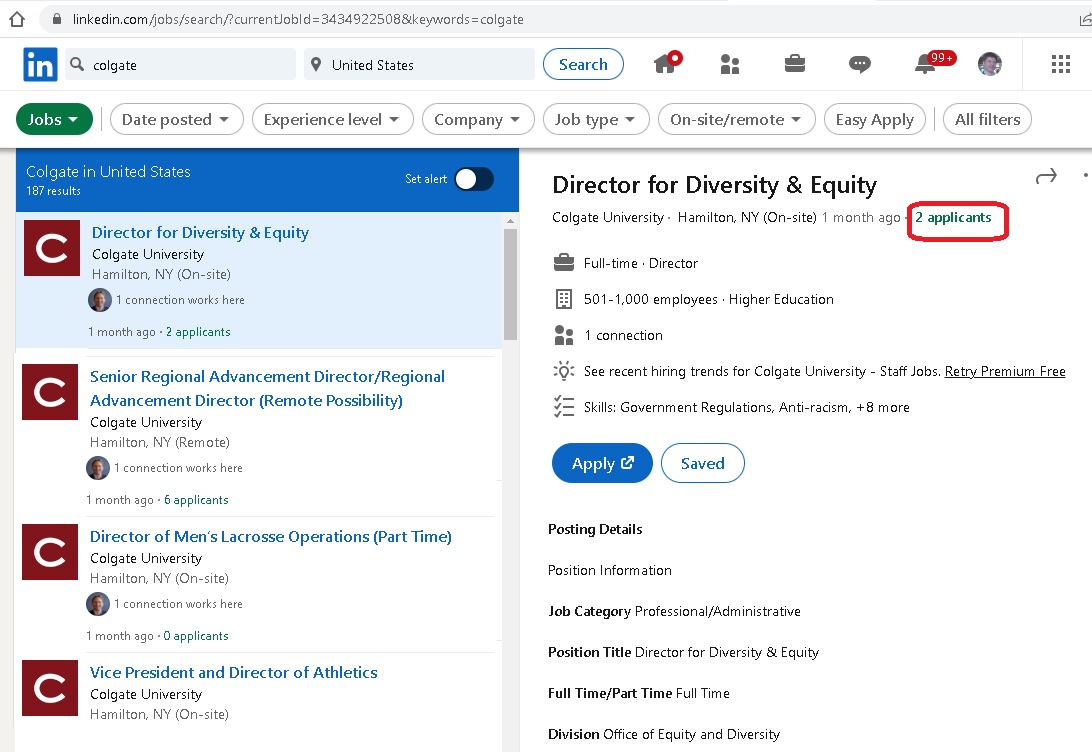Open the Jobs briefcase icon
This screenshot has width=1092, height=752.
tap(795, 64)
